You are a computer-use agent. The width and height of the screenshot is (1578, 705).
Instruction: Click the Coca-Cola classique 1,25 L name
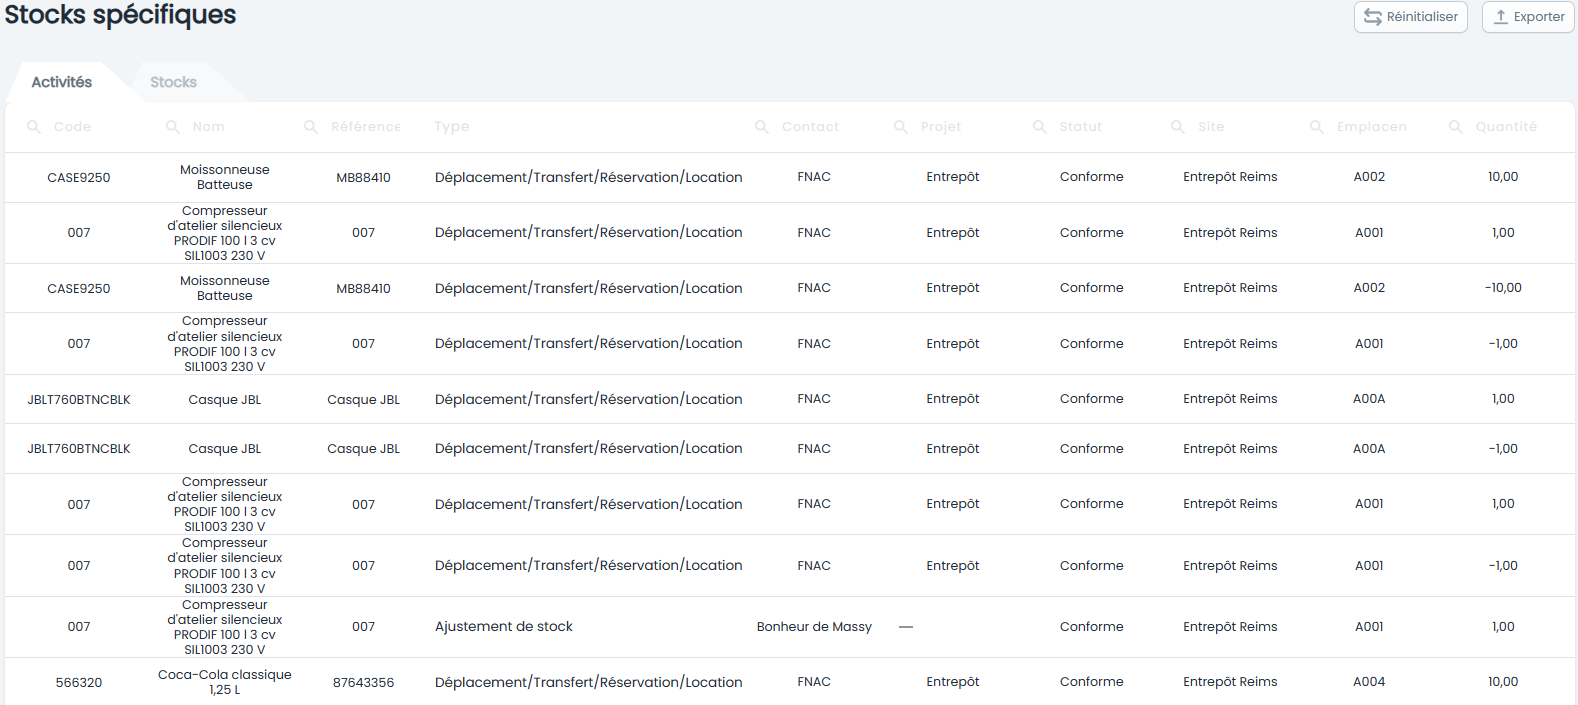[225, 682]
